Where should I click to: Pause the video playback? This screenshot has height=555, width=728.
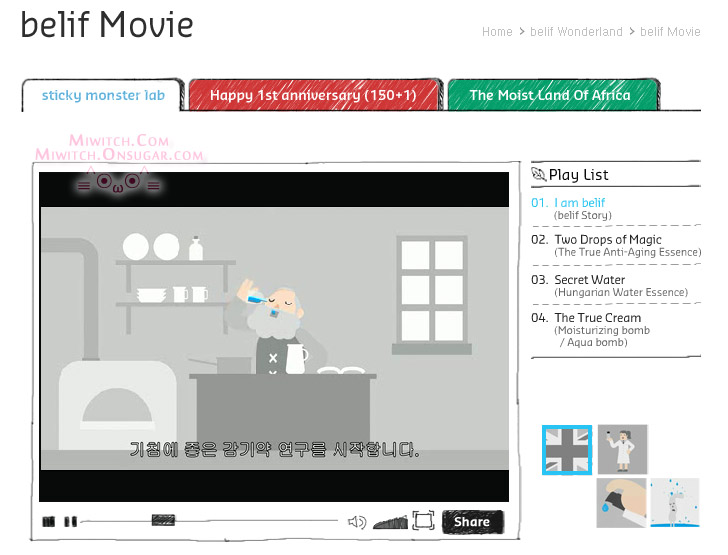point(70,522)
